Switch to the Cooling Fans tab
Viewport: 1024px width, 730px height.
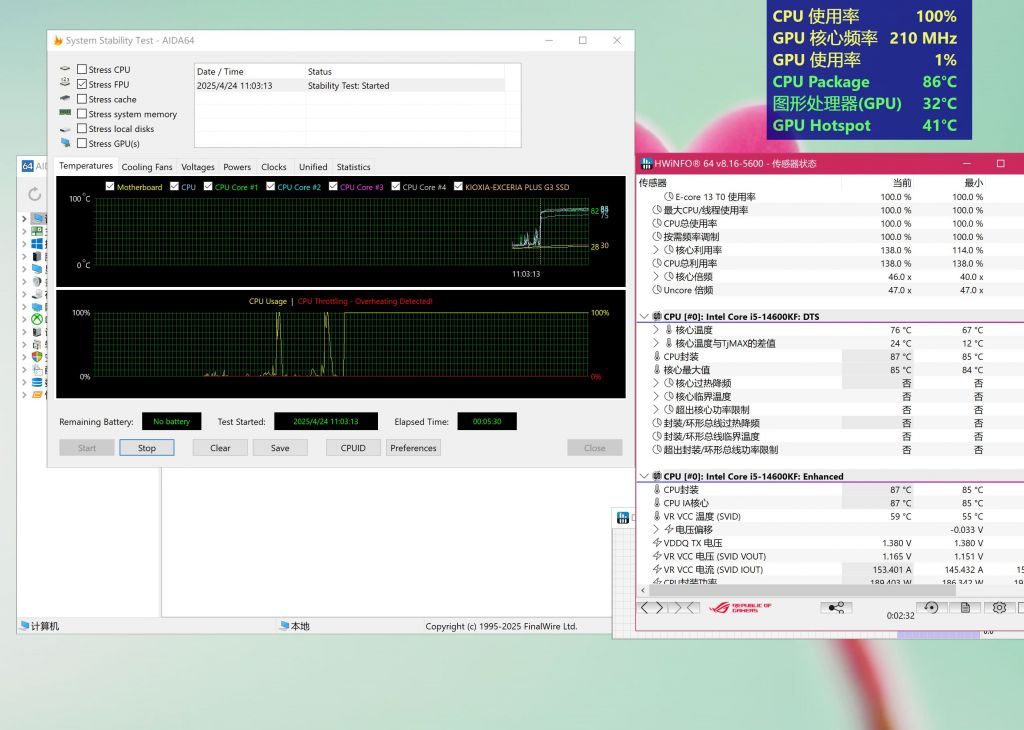point(147,167)
